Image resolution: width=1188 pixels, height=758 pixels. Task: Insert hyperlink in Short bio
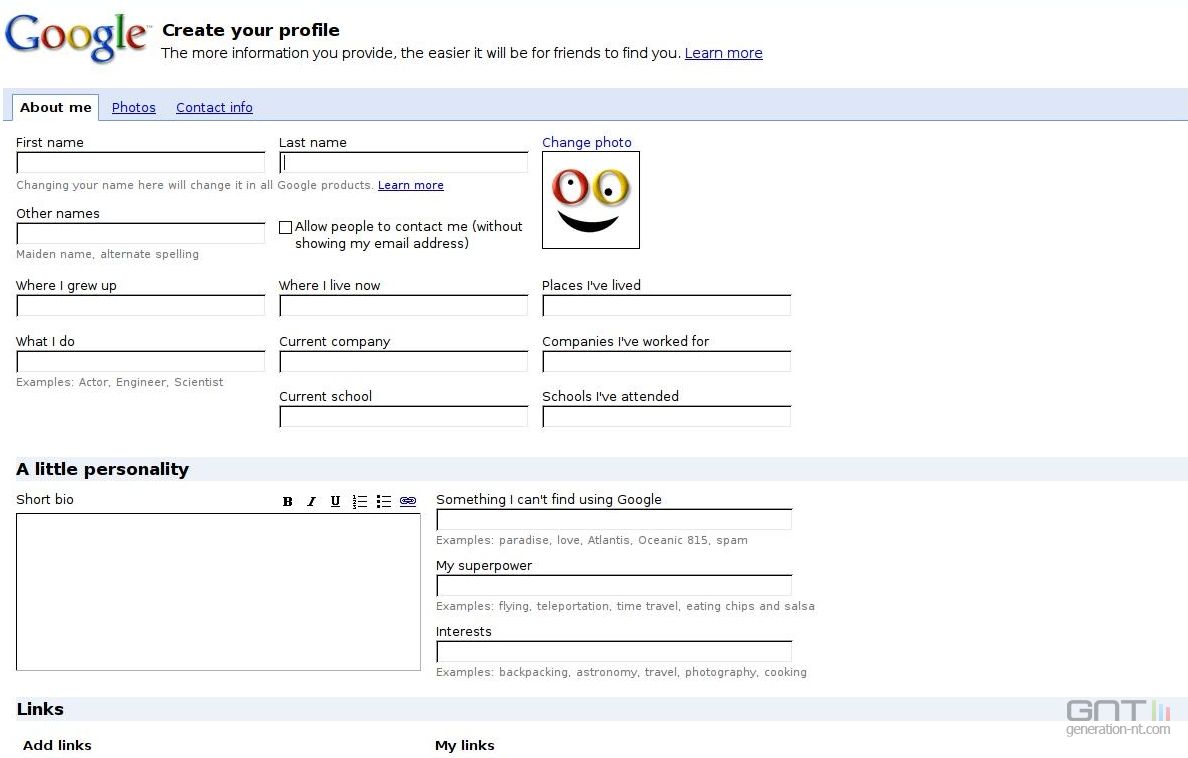click(x=408, y=501)
